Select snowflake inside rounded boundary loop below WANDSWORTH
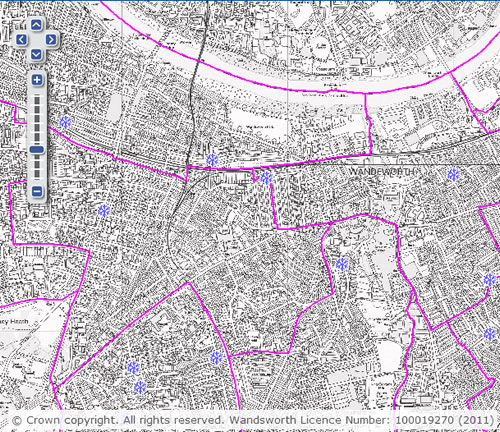The height and width of the screenshot is (432, 500). pyautogui.click(x=342, y=265)
